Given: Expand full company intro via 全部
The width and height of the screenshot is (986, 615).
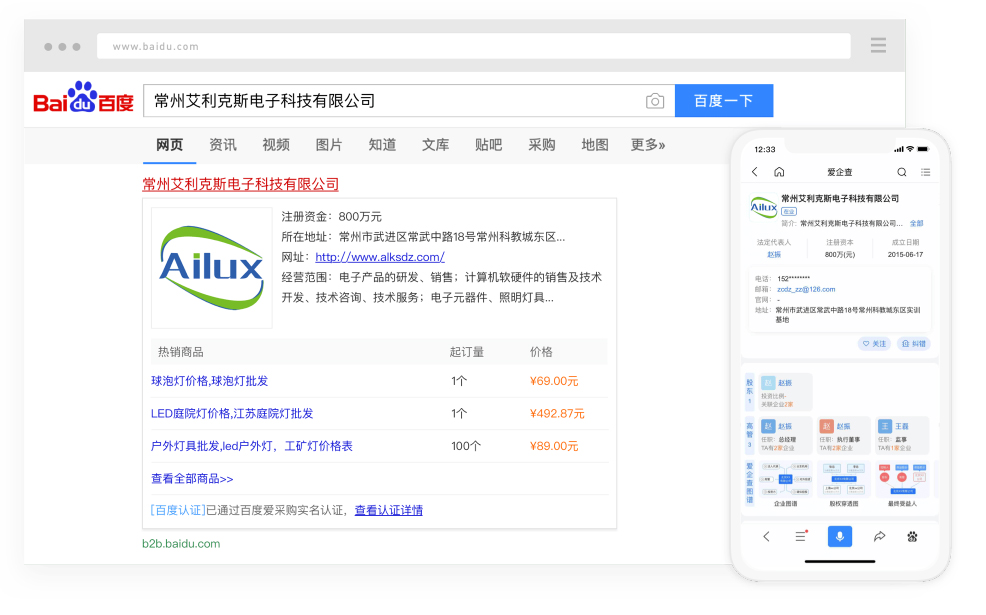Looking at the screenshot, I should (916, 223).
